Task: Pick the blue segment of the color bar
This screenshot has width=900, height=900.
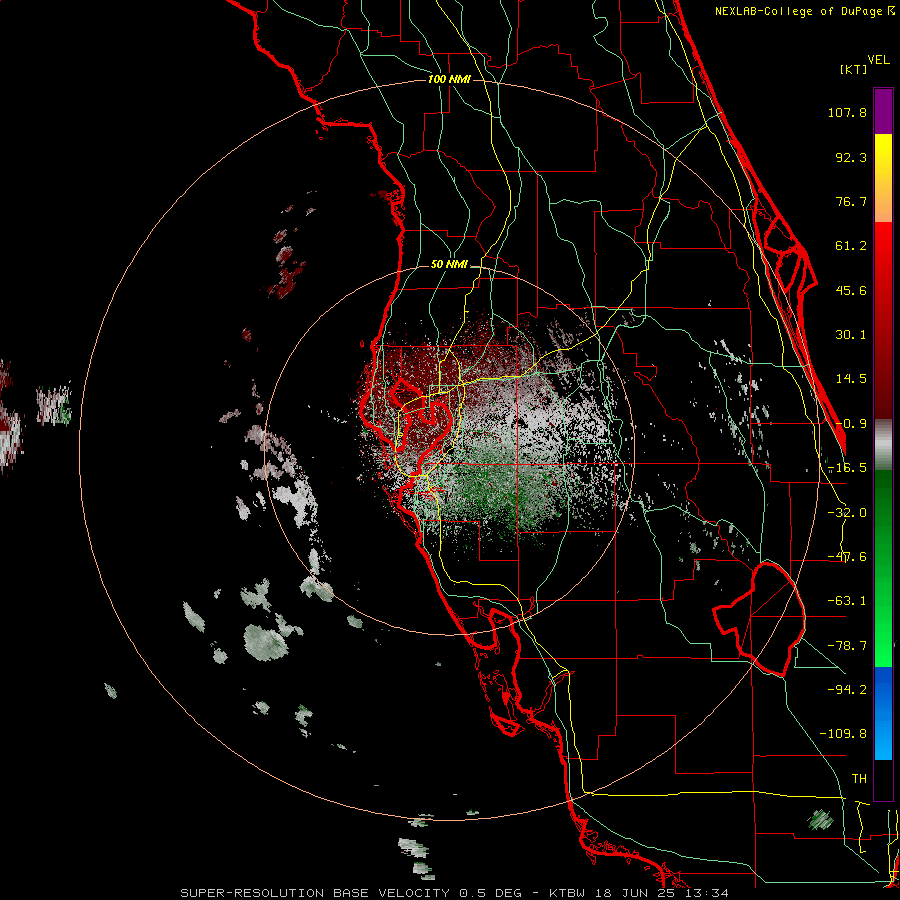Action: (883, 713)
